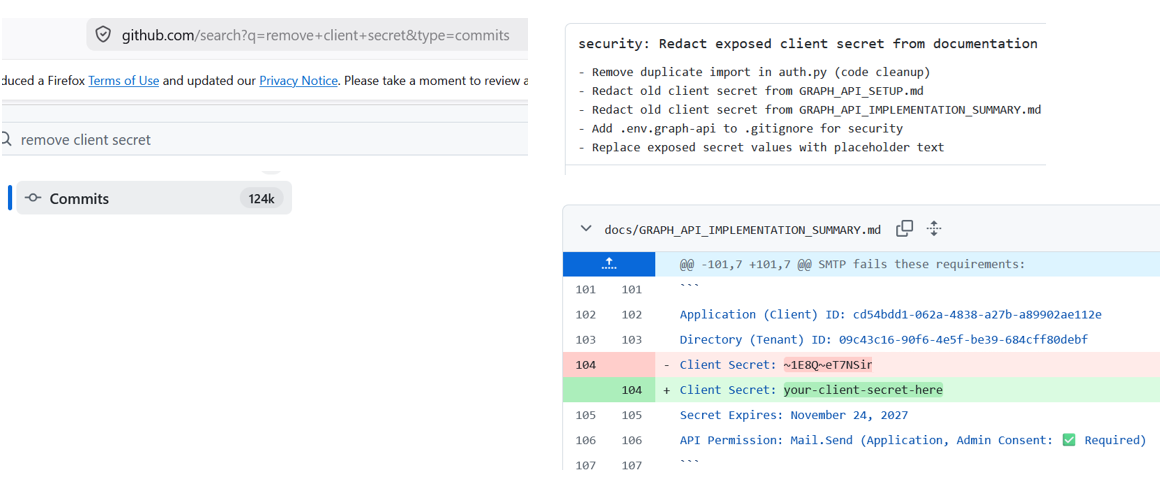Click 'Replace exposed secret values with placeholder text'
Image resolution: width=1160 pixels, height=487 pixels.
point(761,147)
